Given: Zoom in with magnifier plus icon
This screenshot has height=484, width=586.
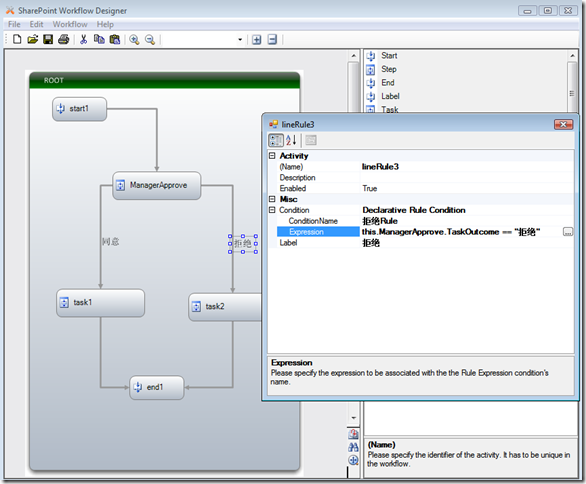Looking at the screenshot, I should click(x=134, y=39).
